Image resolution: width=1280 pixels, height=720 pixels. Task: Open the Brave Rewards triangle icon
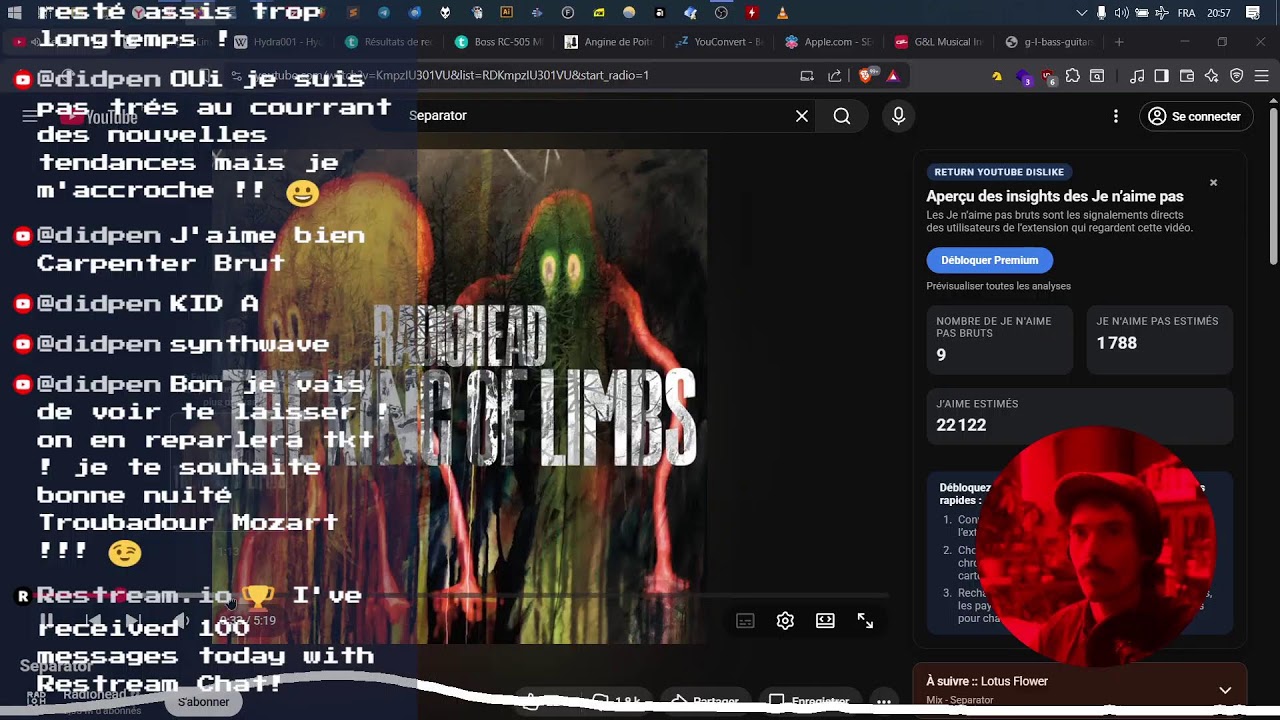(x=893, y=75)
